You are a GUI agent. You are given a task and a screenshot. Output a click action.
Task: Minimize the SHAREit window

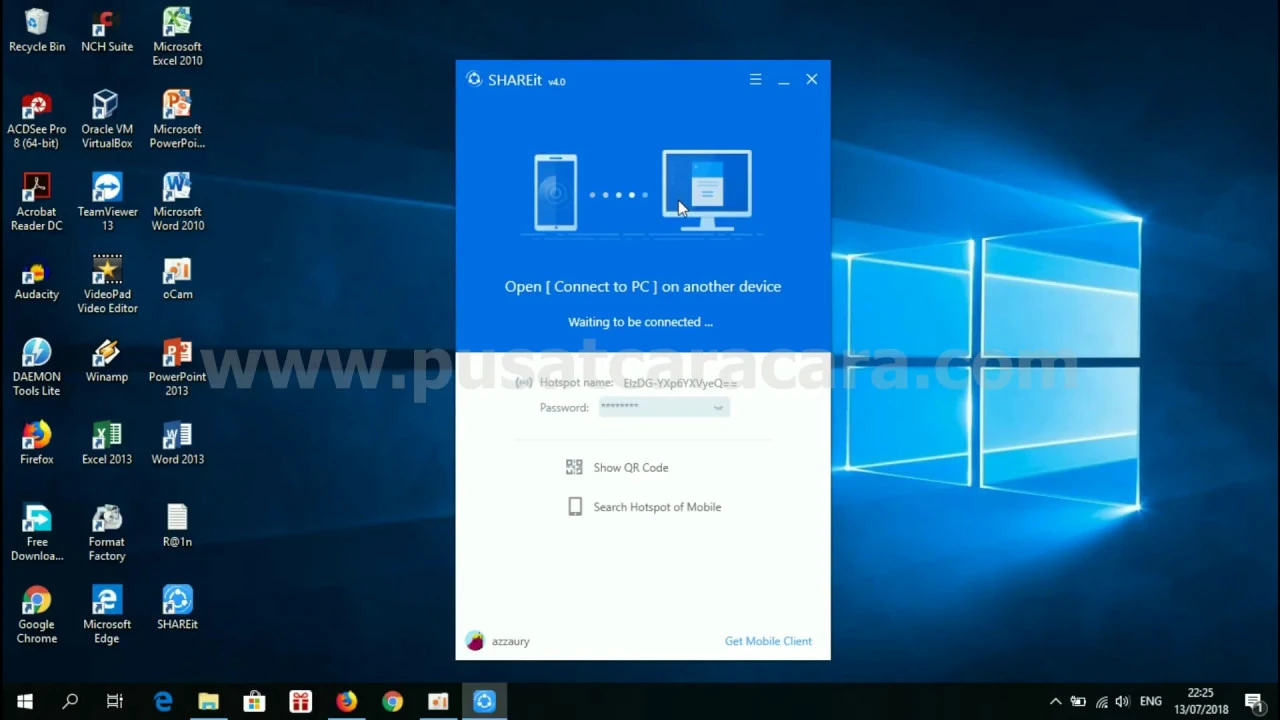click(x=784, y=80)
